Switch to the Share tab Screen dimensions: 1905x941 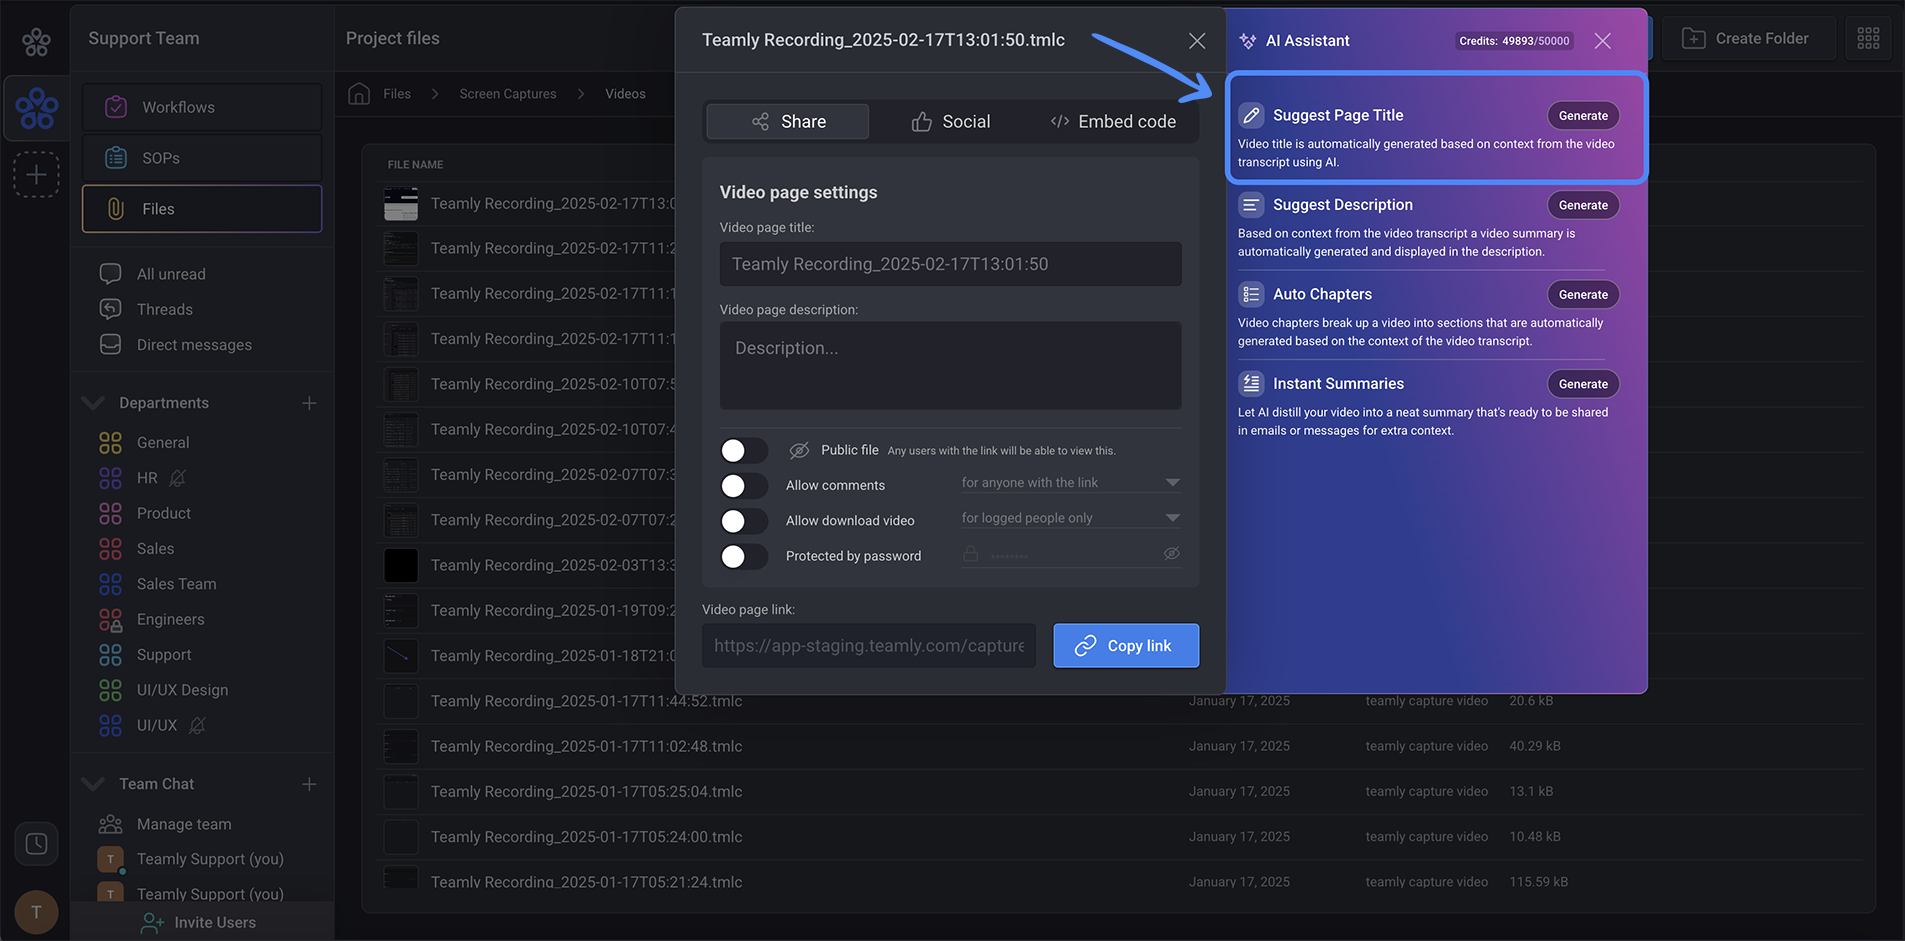(x=788, y=121)
